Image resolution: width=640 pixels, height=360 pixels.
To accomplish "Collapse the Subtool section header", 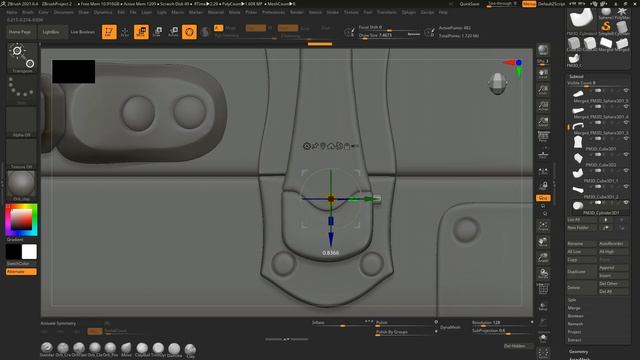I will tap(576, 76).
